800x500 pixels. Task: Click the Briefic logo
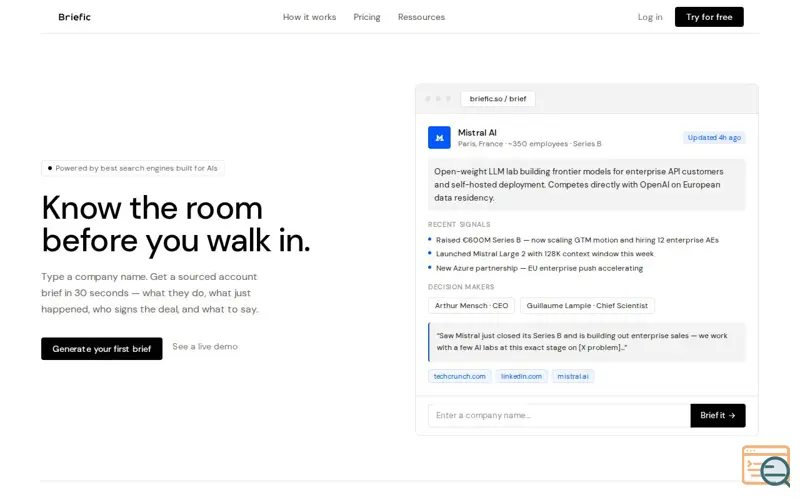[x=74, y=17]
